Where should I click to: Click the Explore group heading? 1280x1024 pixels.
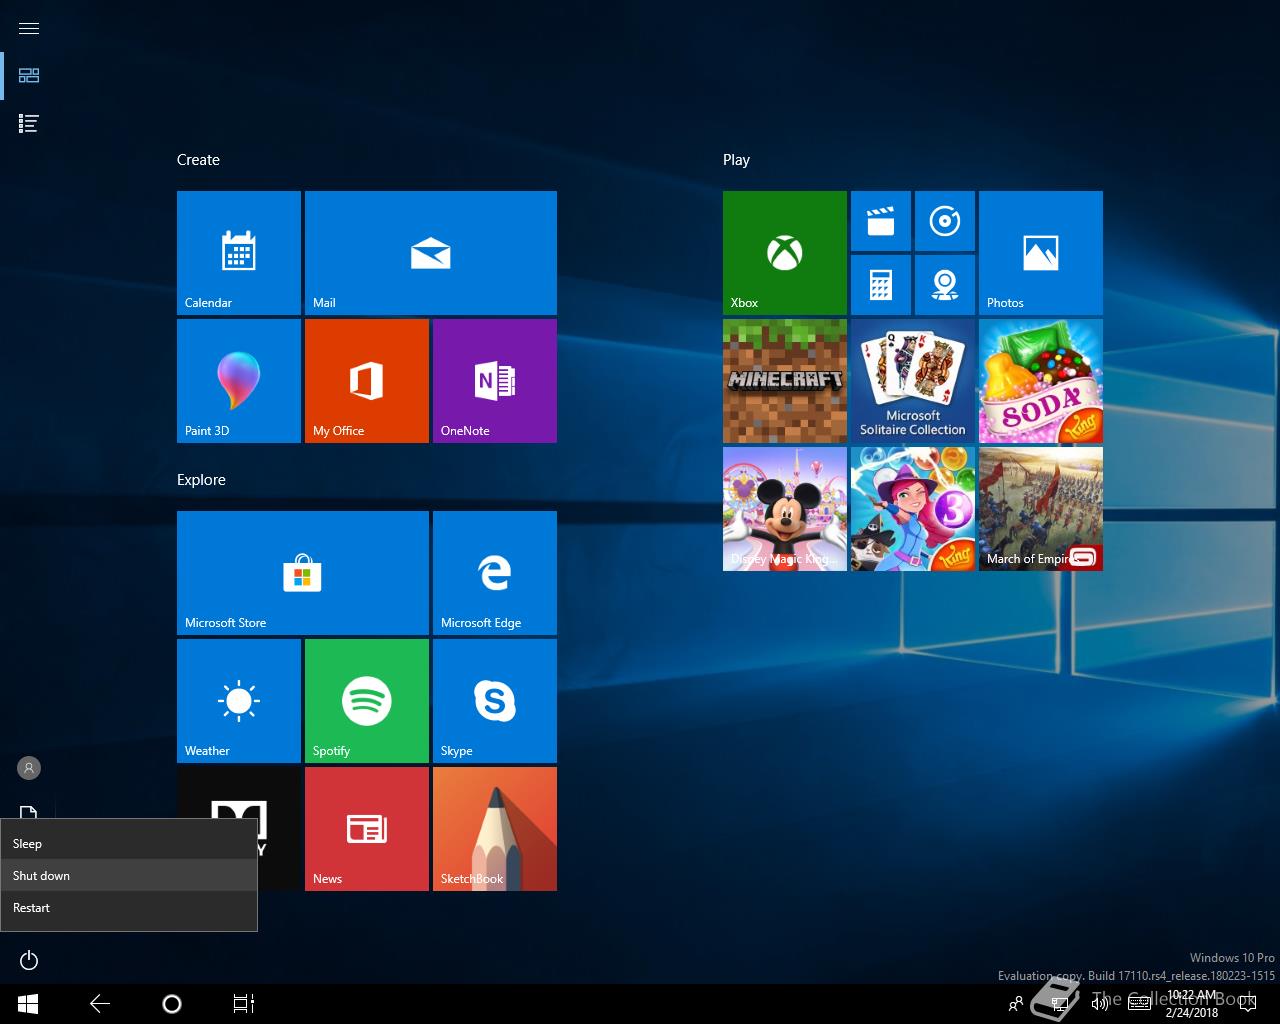pos(201,480)
